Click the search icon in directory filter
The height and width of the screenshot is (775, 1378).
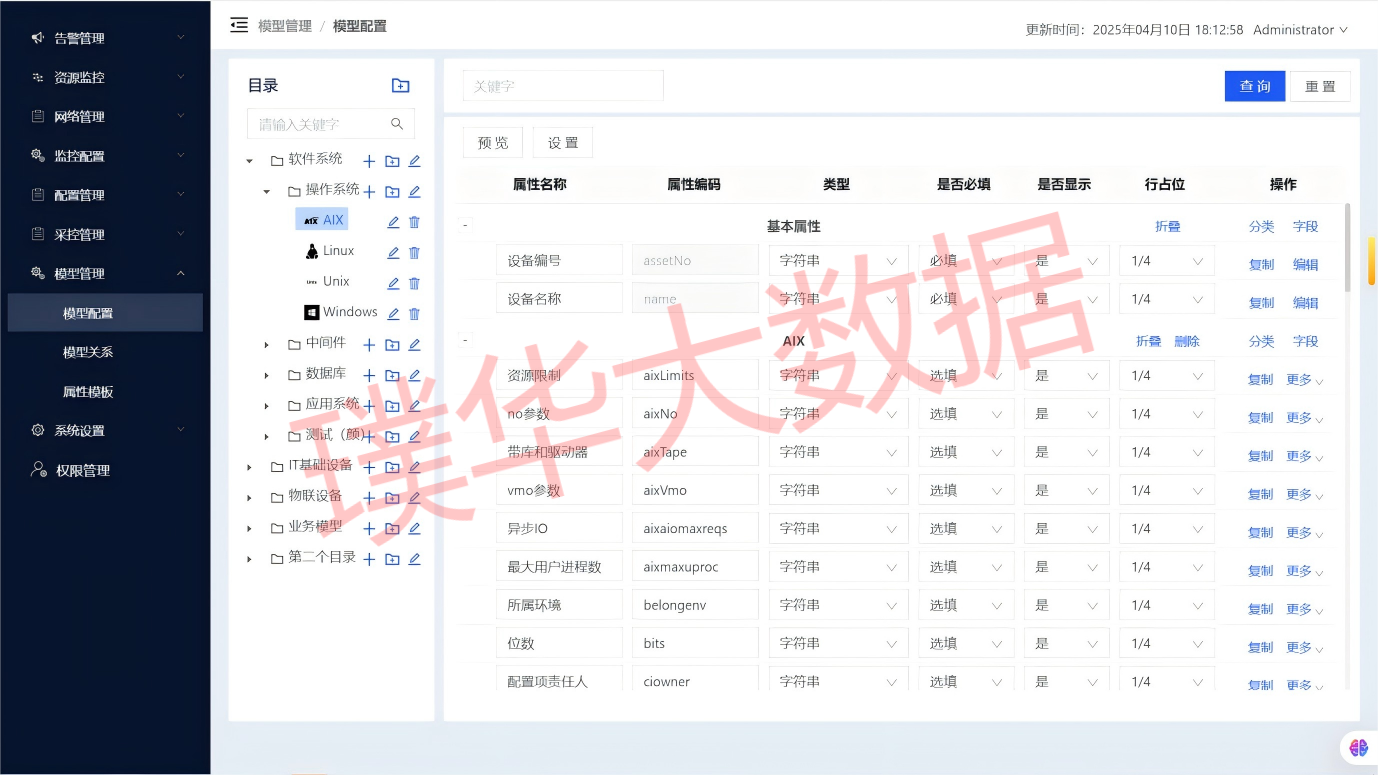(397, 124)
